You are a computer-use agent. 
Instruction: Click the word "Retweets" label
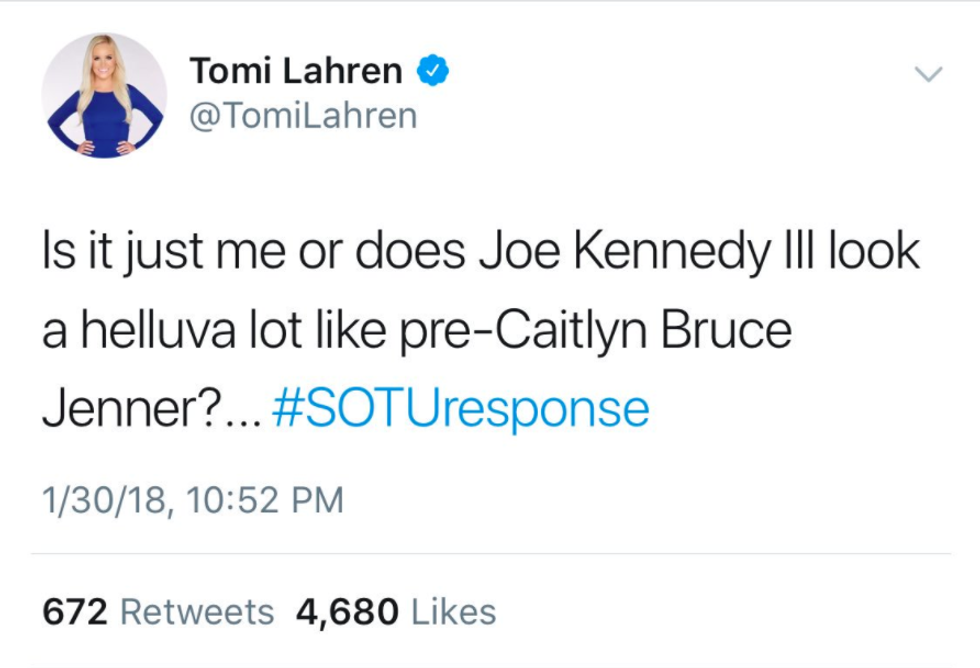pyautogui.click(x=195, y=611)
